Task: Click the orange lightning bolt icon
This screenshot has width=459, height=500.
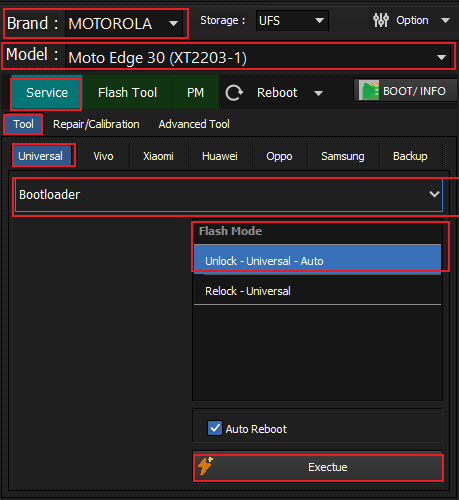Action: click(205, 466)
